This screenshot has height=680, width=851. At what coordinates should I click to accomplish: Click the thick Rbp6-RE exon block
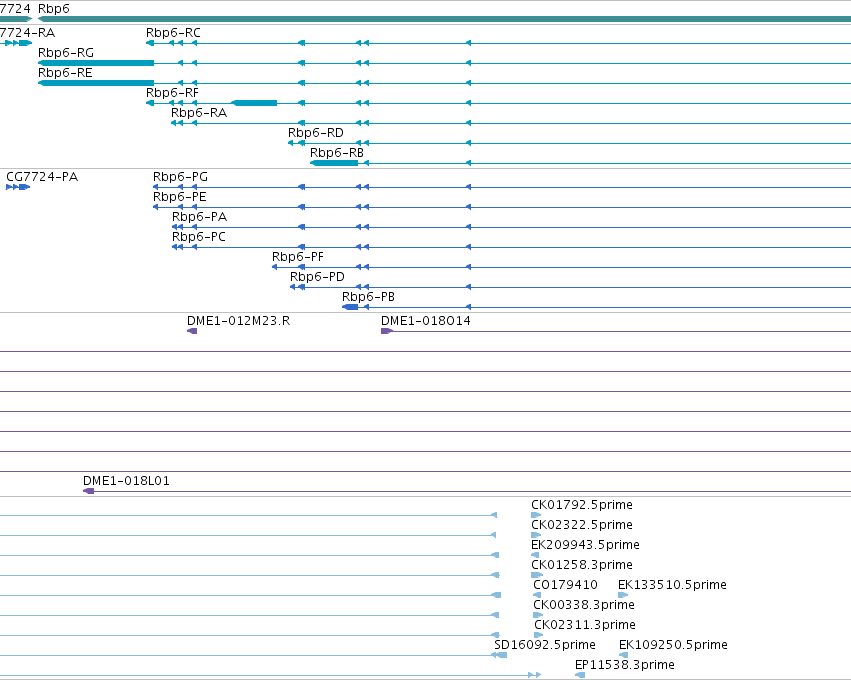tap(96, 83)
